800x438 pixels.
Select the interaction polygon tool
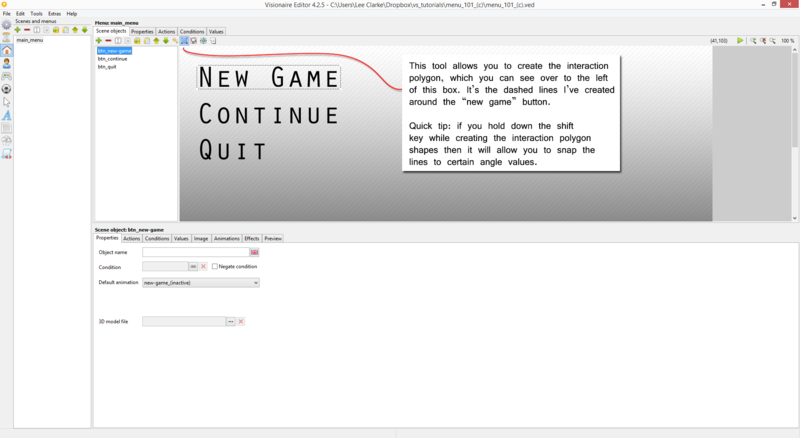(x=185, y=41)
